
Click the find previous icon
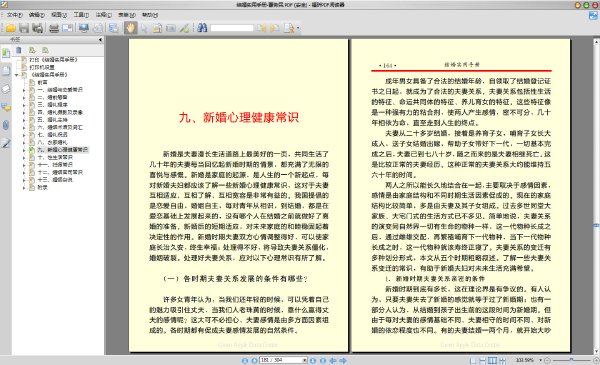pos(261,28)
